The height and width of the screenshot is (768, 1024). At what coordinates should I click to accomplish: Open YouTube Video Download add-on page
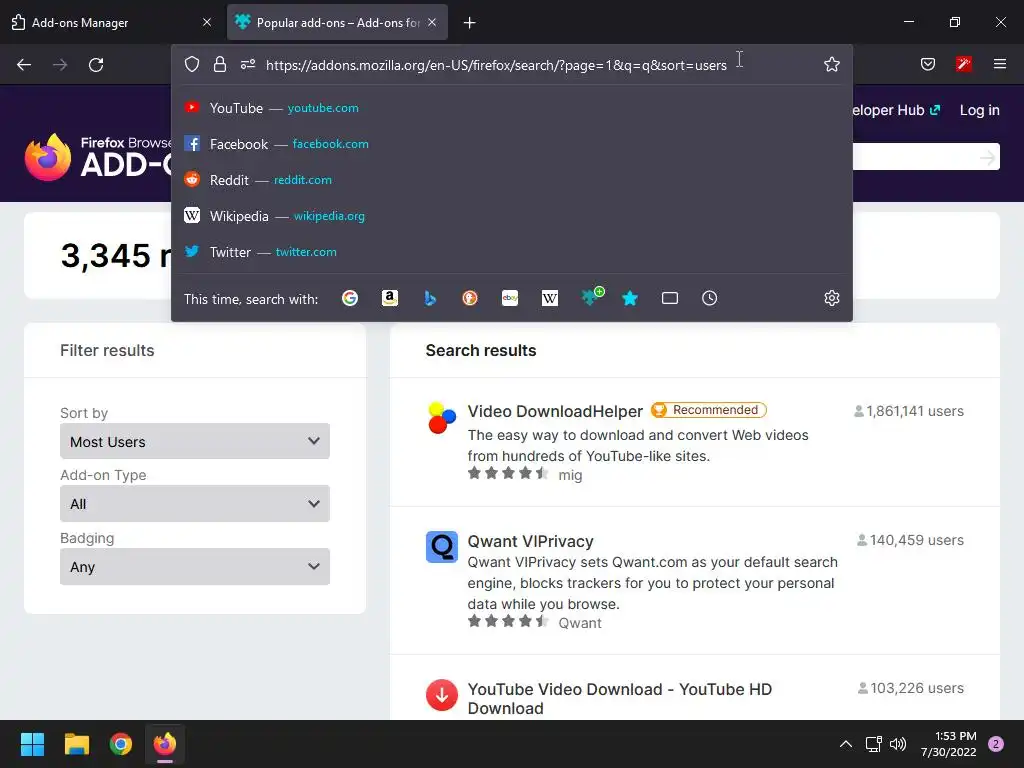pos(620,699)
